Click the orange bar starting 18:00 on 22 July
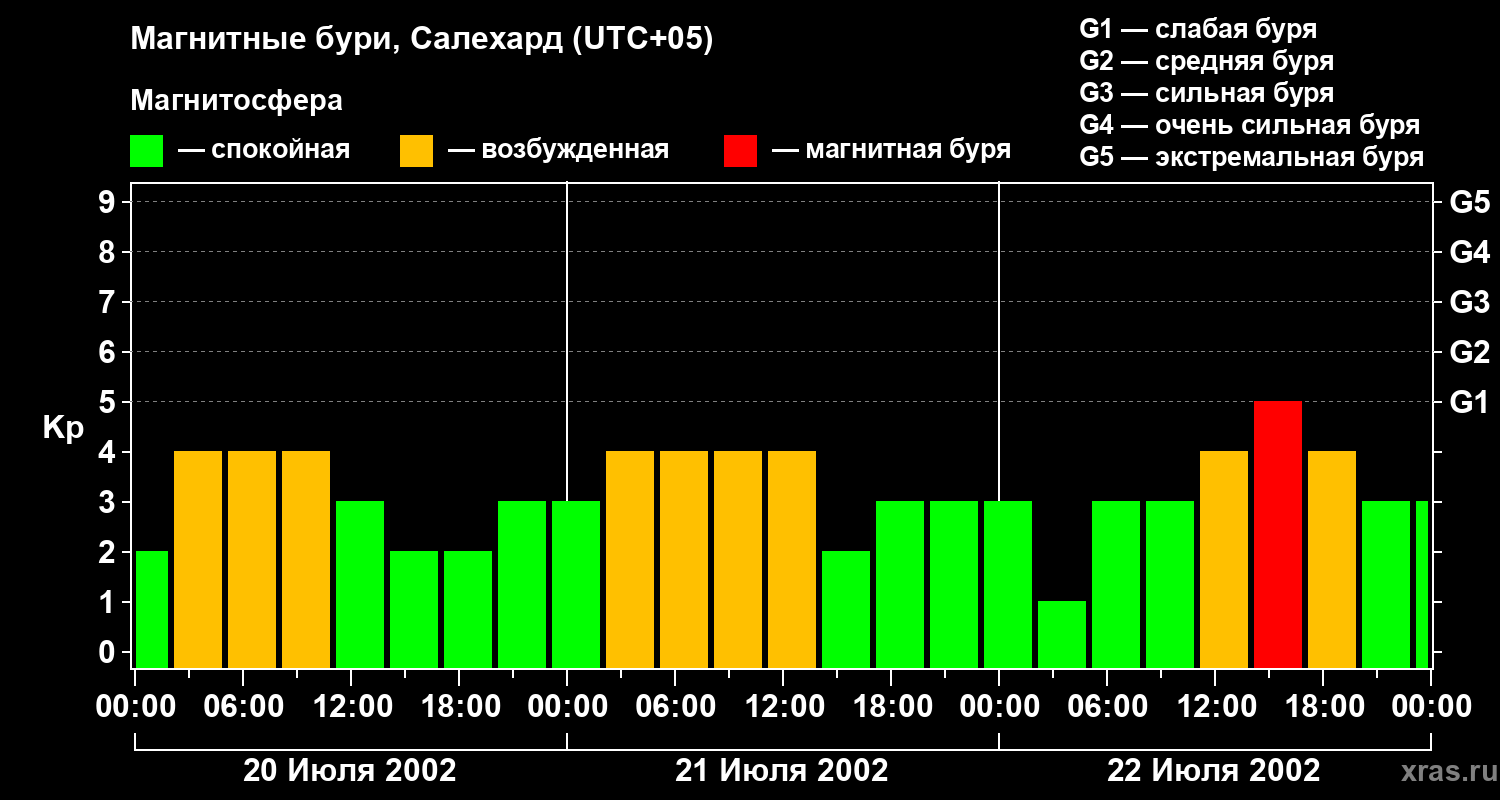1500x800 pixels. [x=1332, y=559]
